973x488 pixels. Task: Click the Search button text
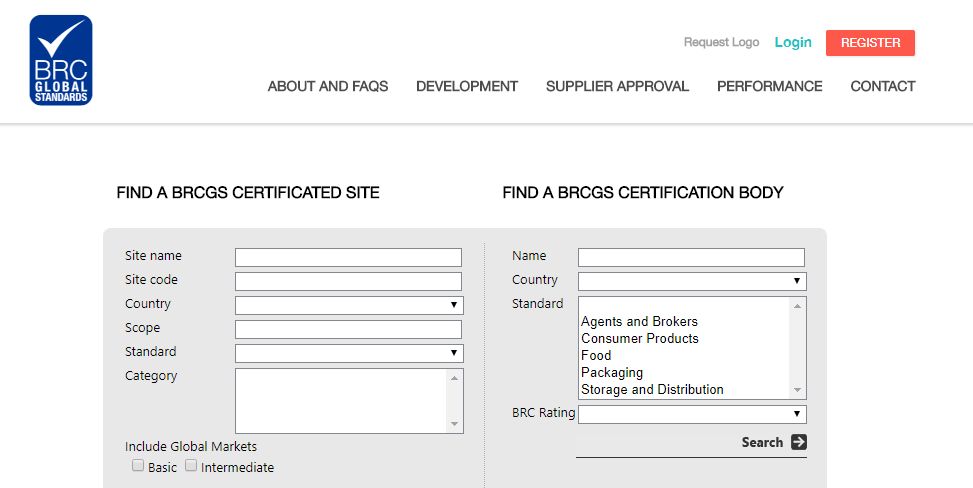(x=762, y=442)
